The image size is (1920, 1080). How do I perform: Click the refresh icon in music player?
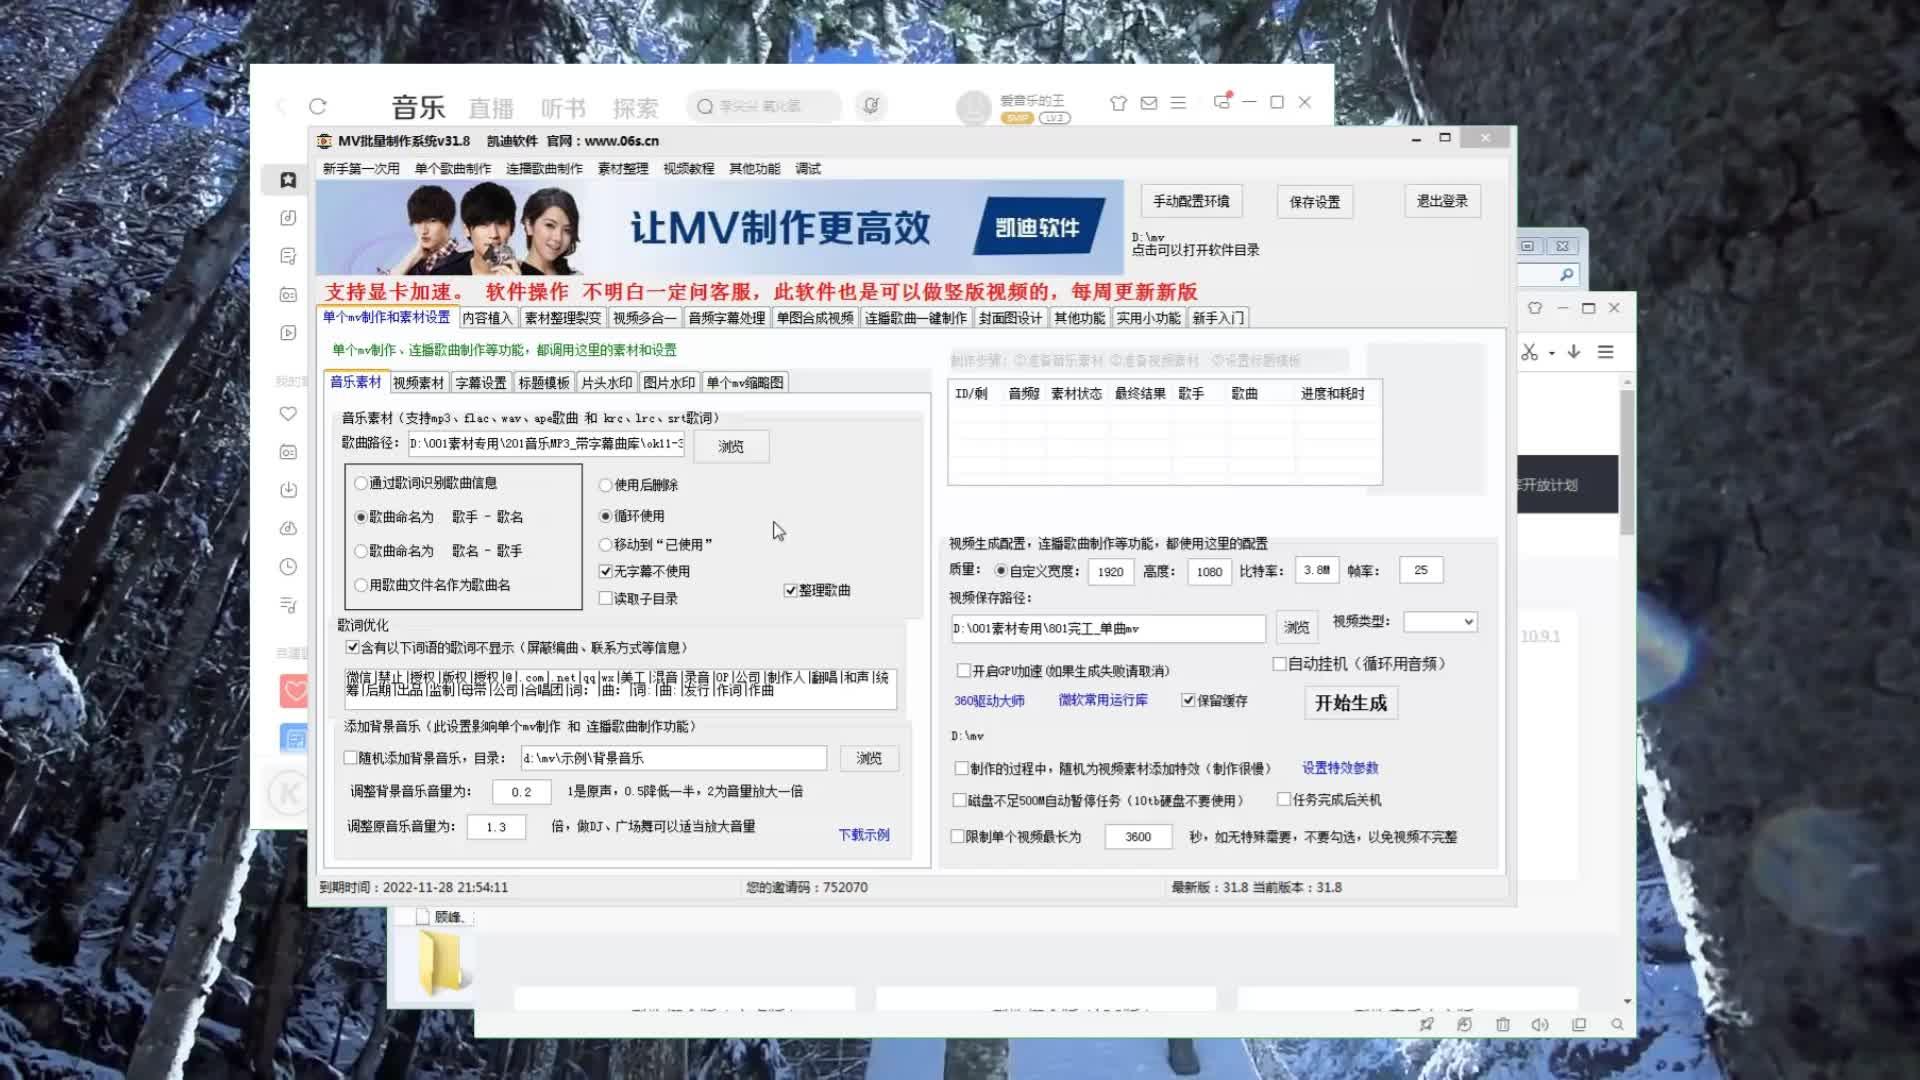(x=318, y=106)
